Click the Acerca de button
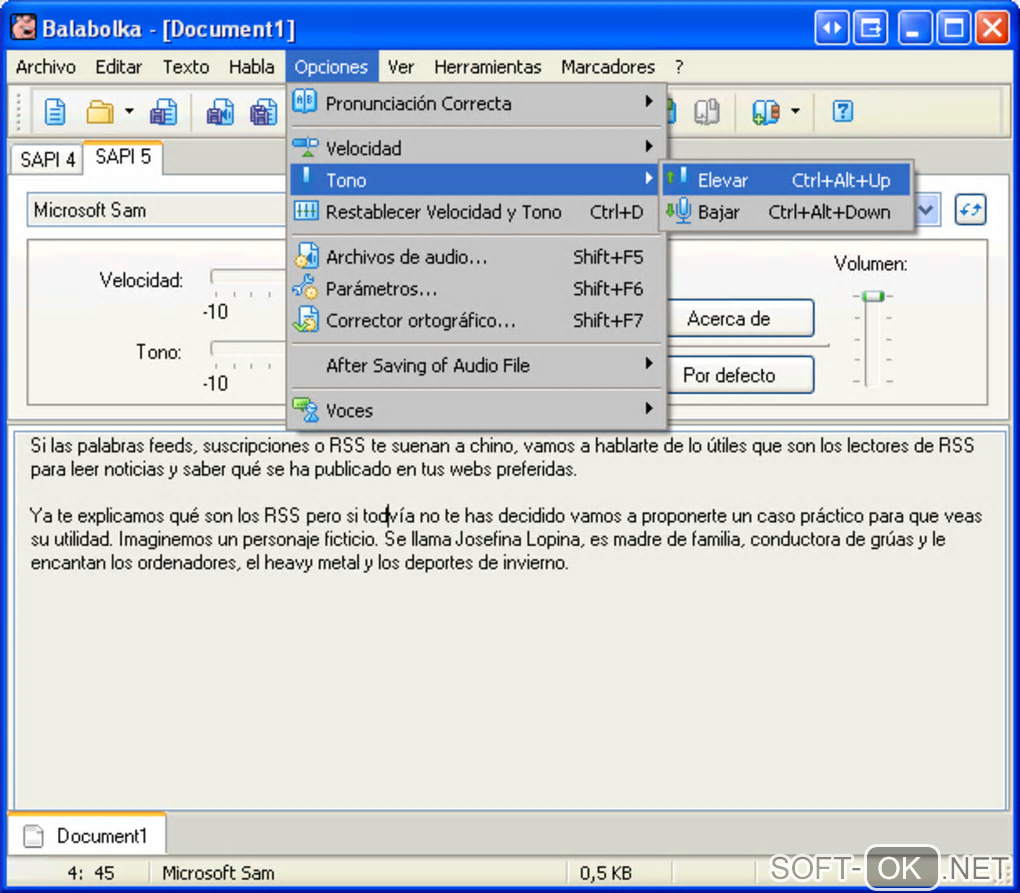Screen dimensions: 1020x893 click(740, 319)
